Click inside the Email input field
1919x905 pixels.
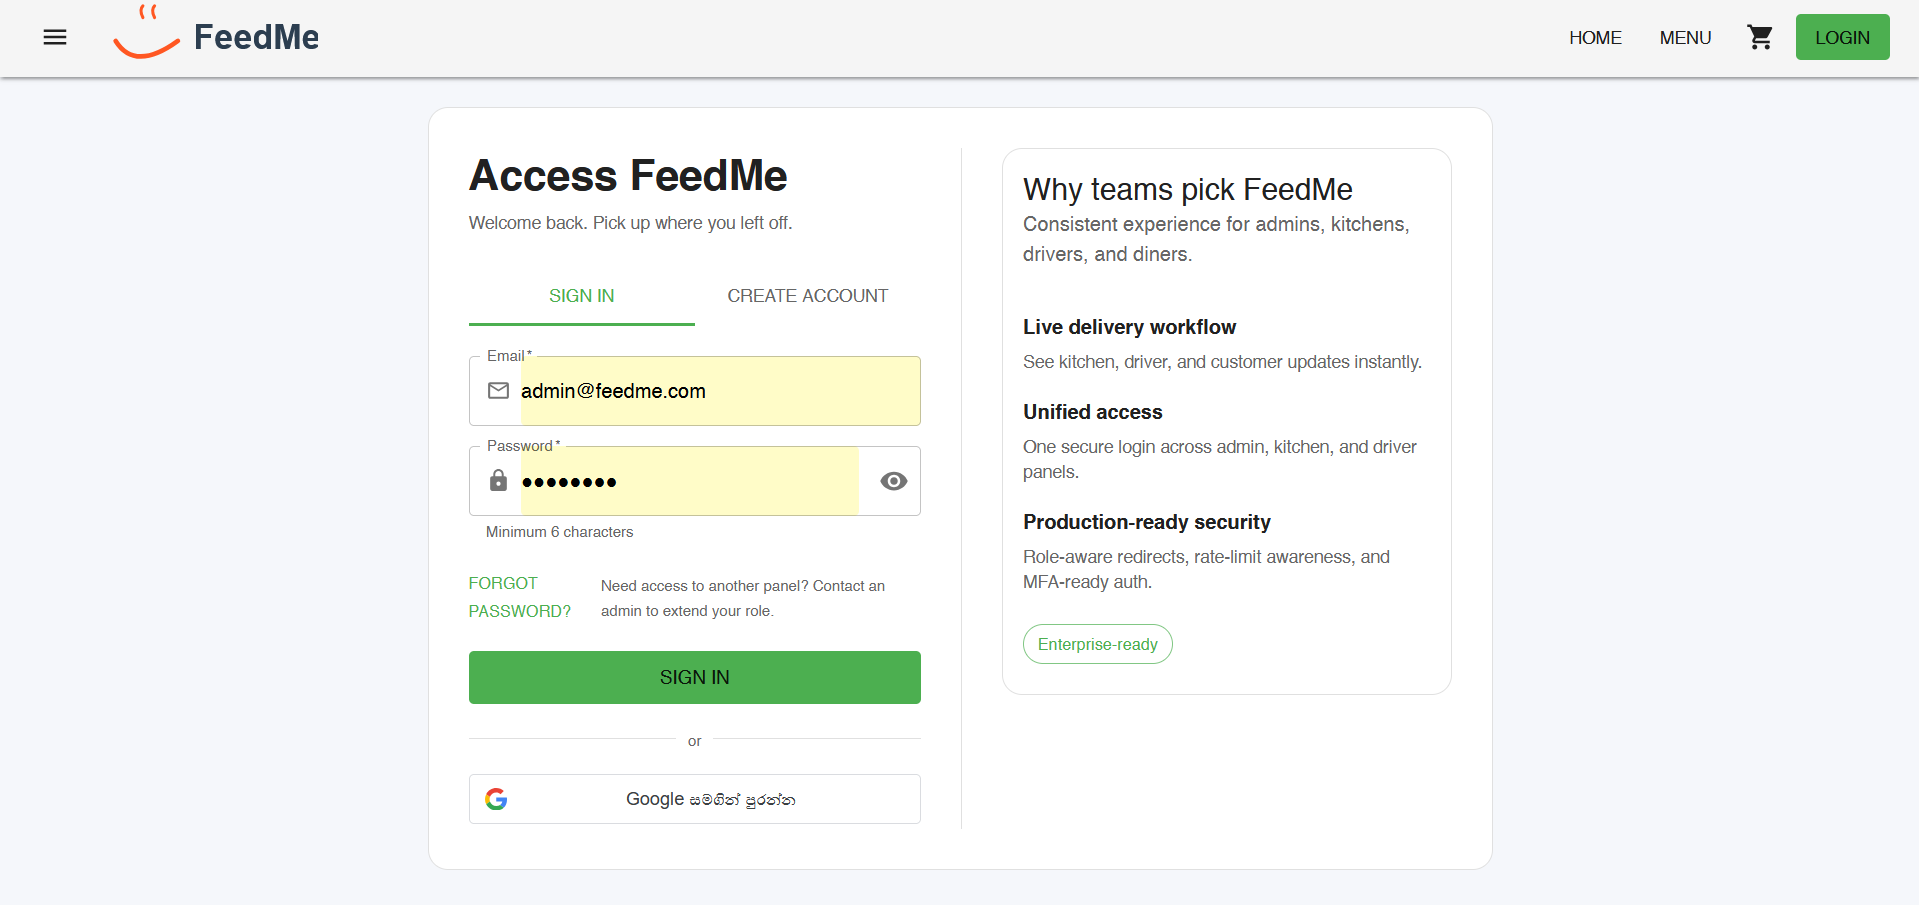coord(700,391)
